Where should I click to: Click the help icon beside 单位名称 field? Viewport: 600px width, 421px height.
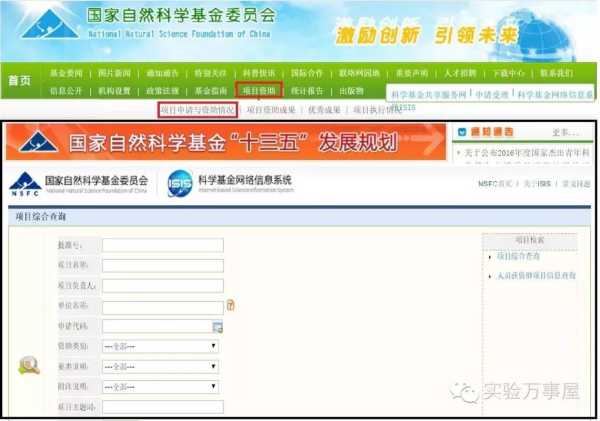230,305
